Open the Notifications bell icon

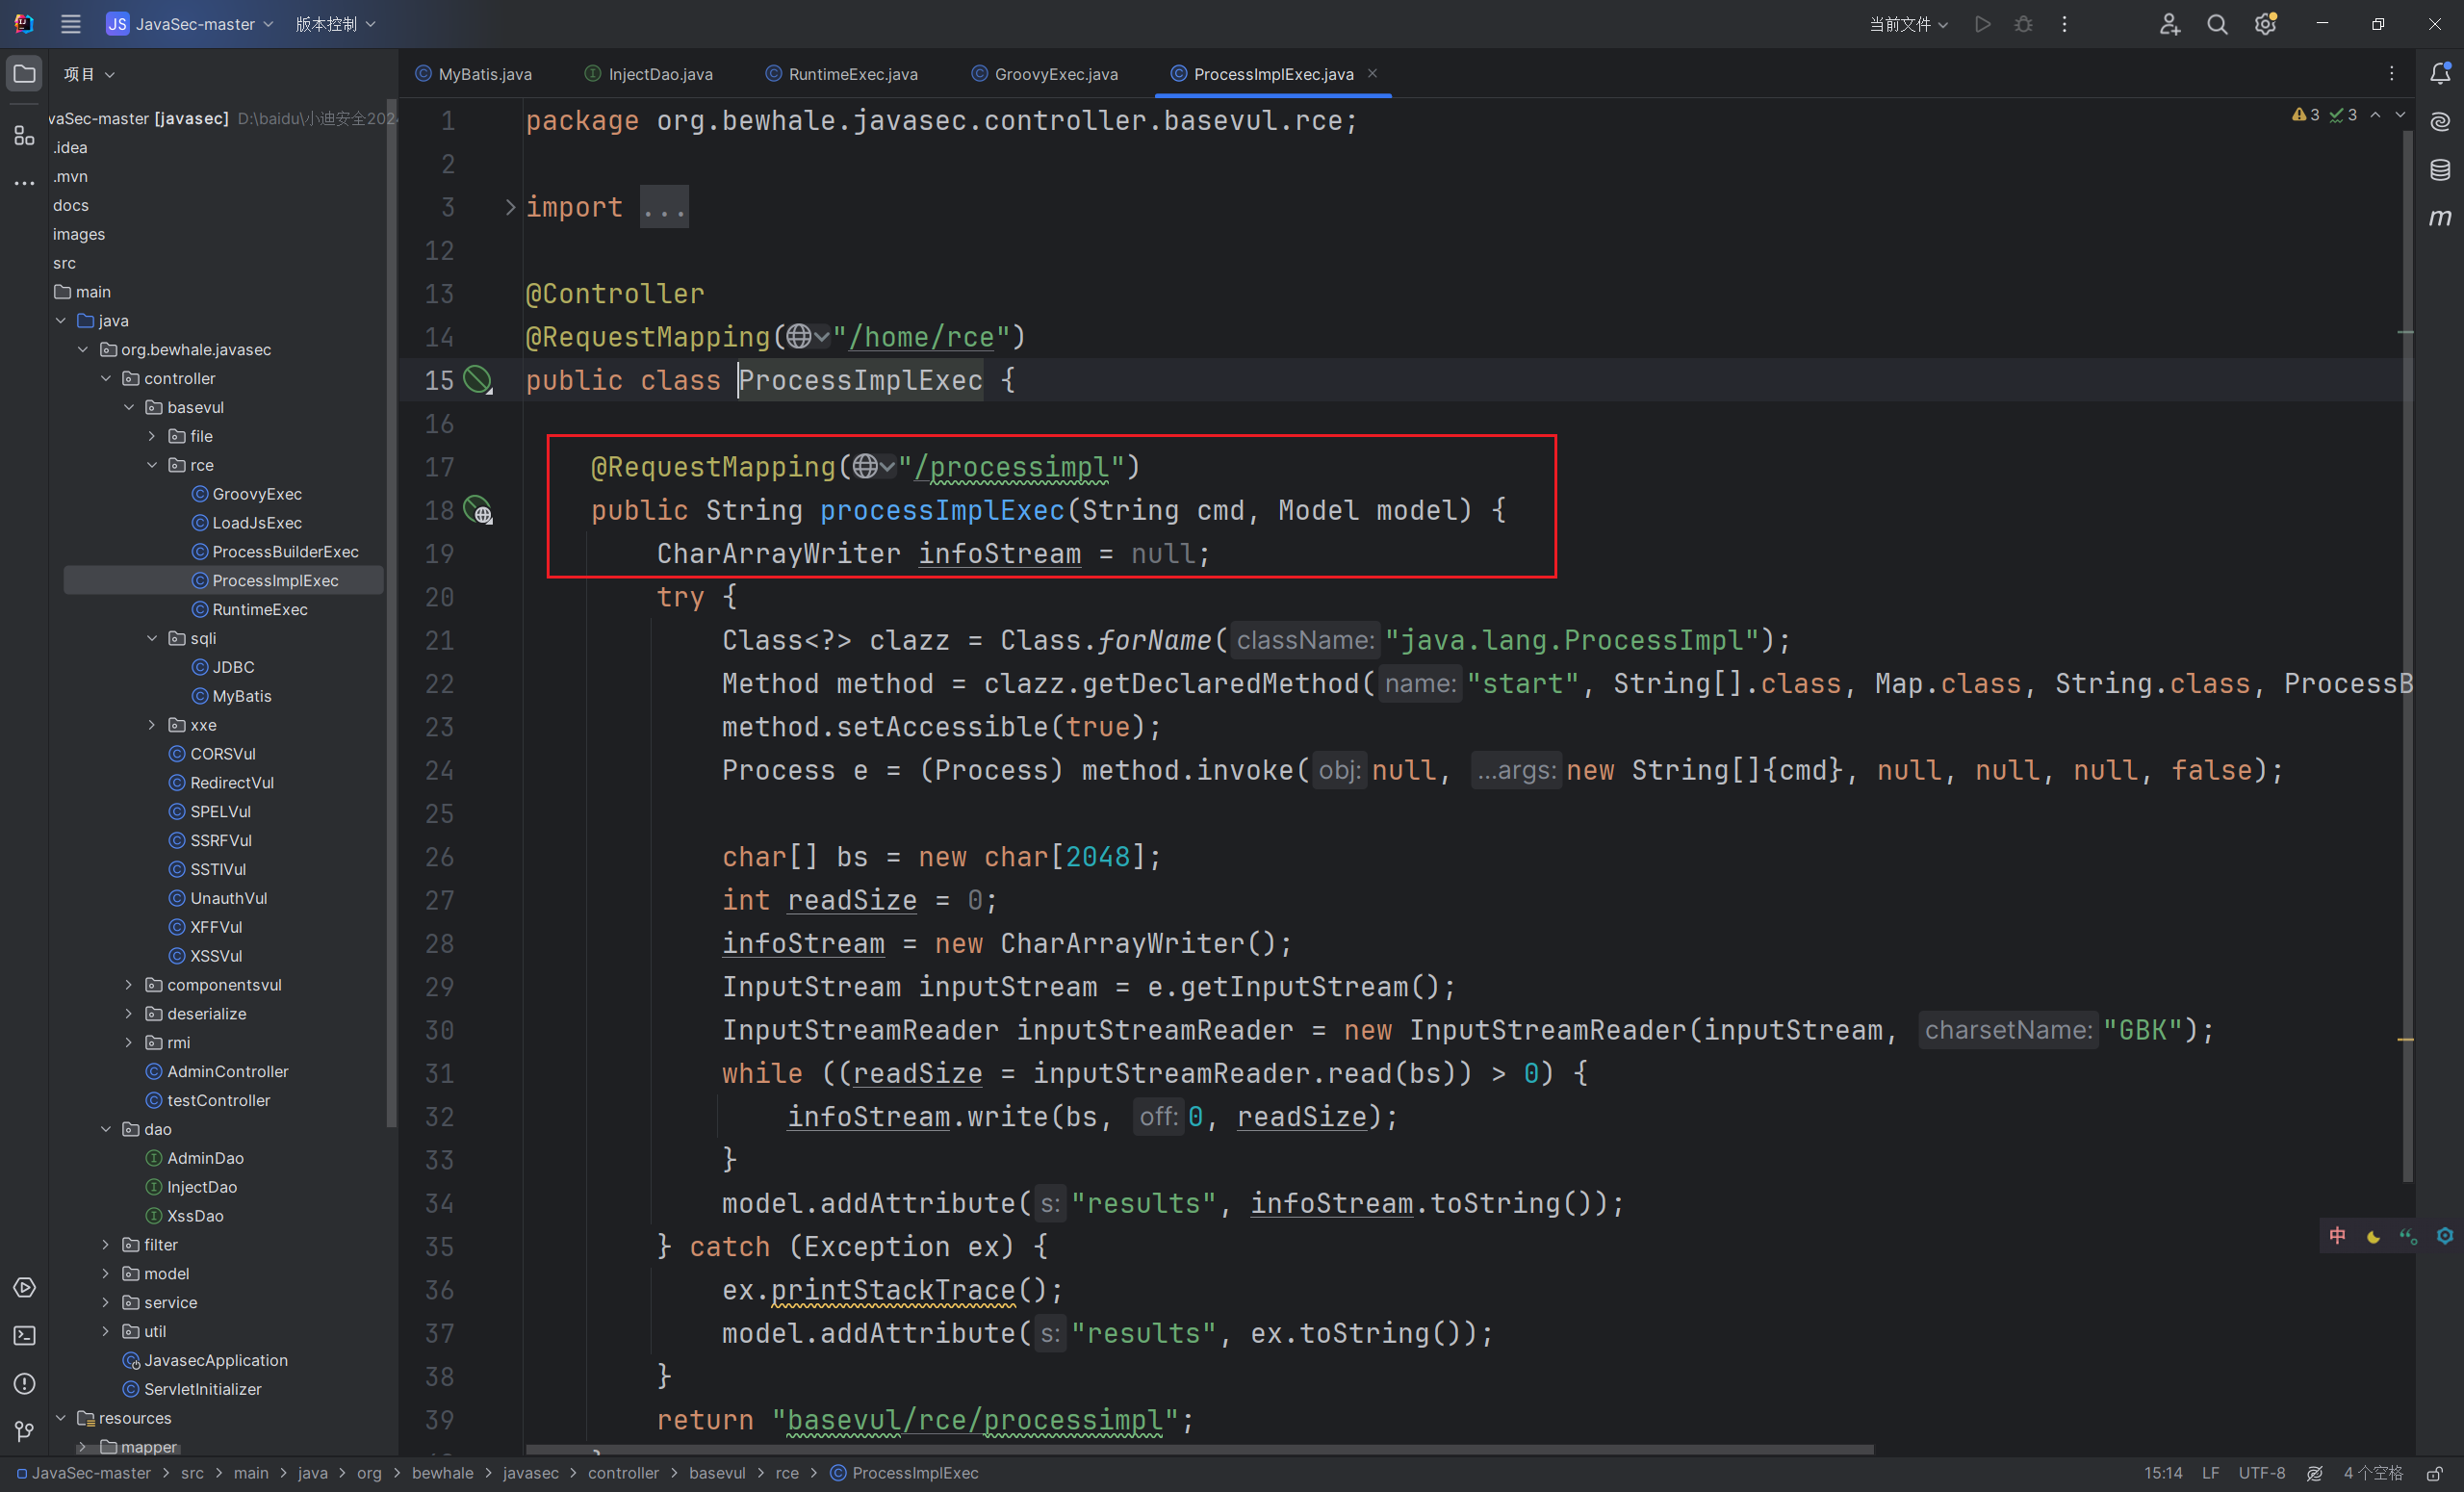2440,73
